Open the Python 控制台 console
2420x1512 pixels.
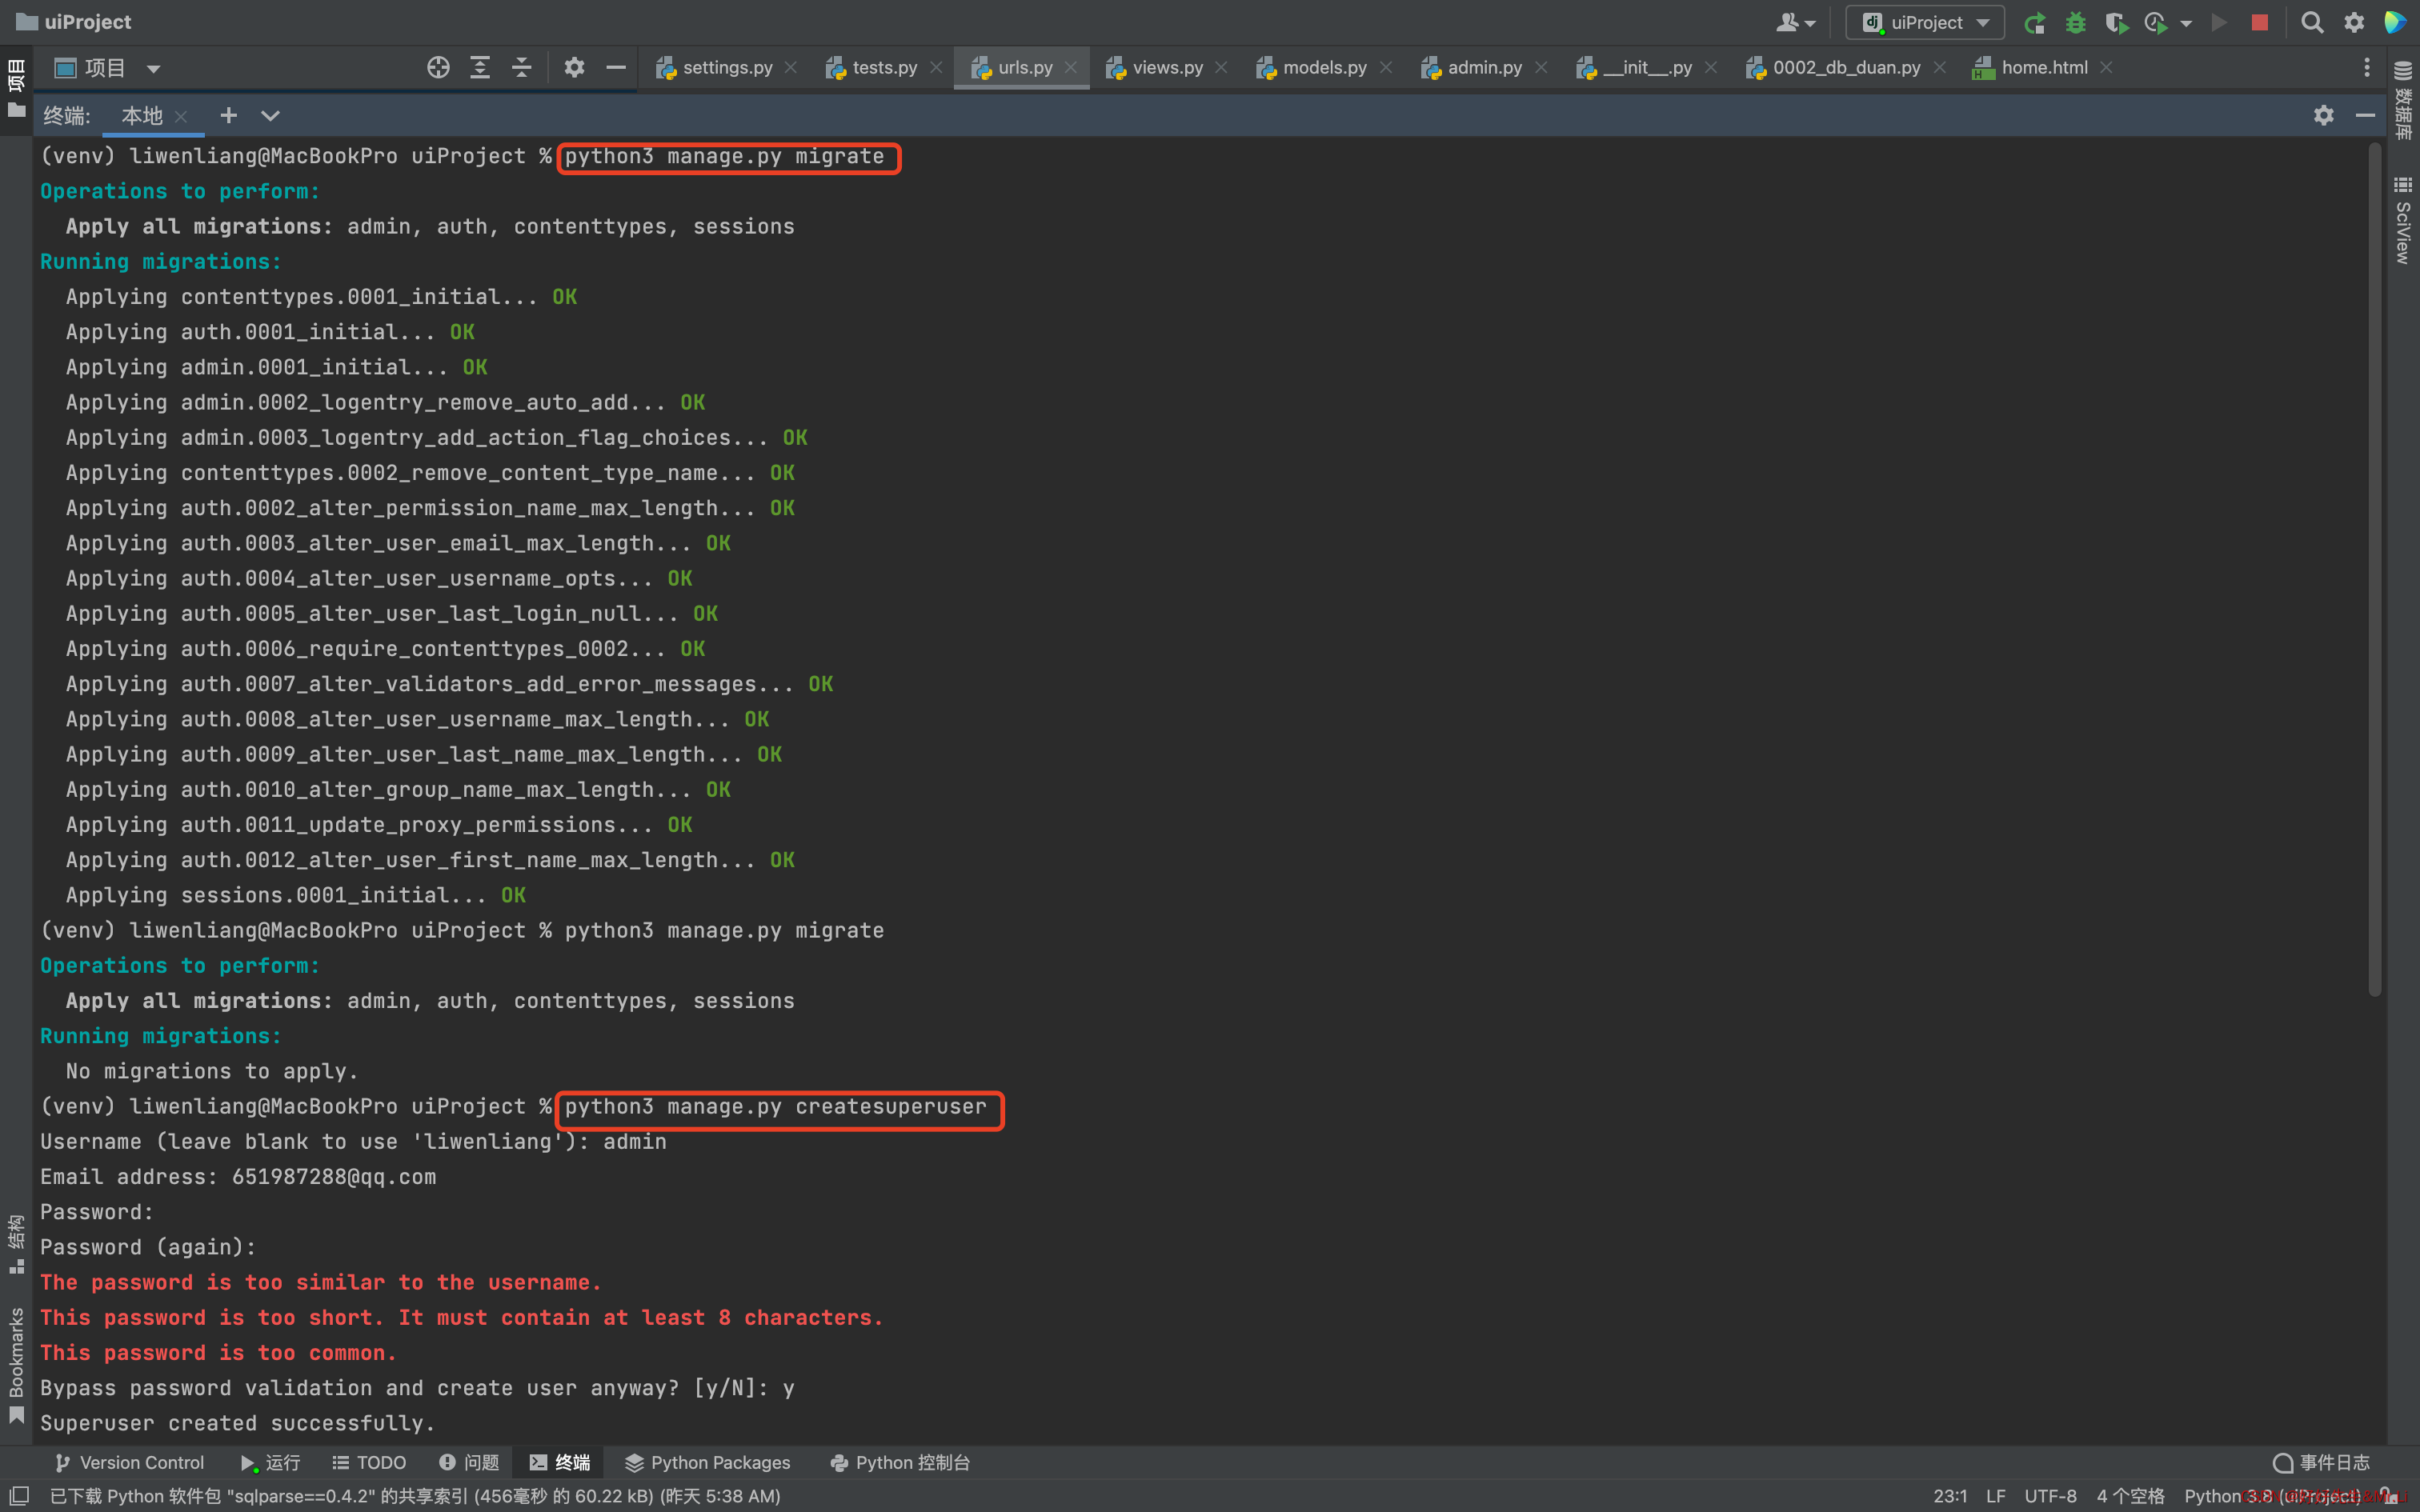(900, 1462)
